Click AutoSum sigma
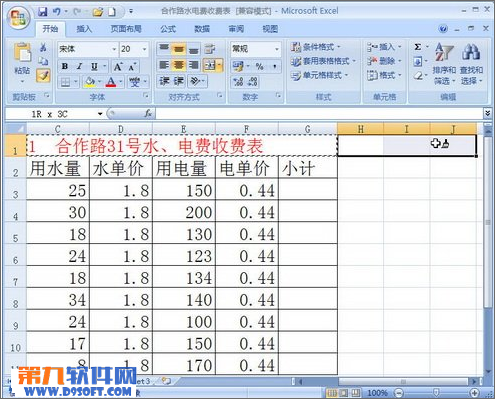The height and width of the screenshot is (399, 495). click(418, 47)
